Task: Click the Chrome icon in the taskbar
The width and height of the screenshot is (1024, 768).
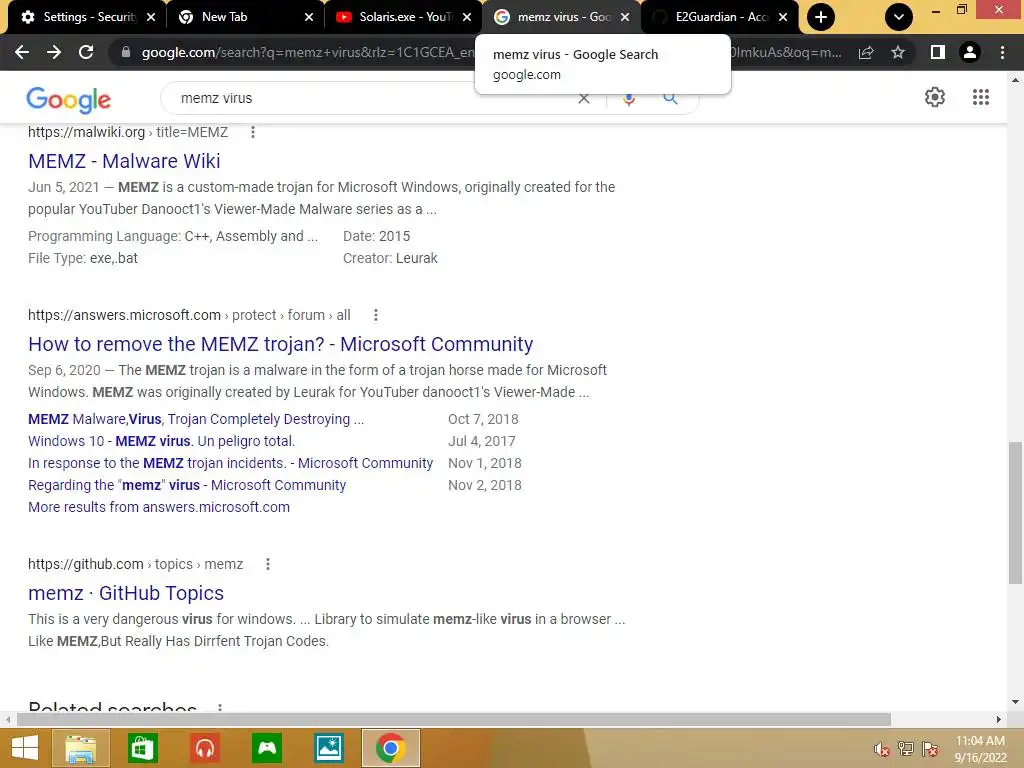Action: click(x=391, y=748)
